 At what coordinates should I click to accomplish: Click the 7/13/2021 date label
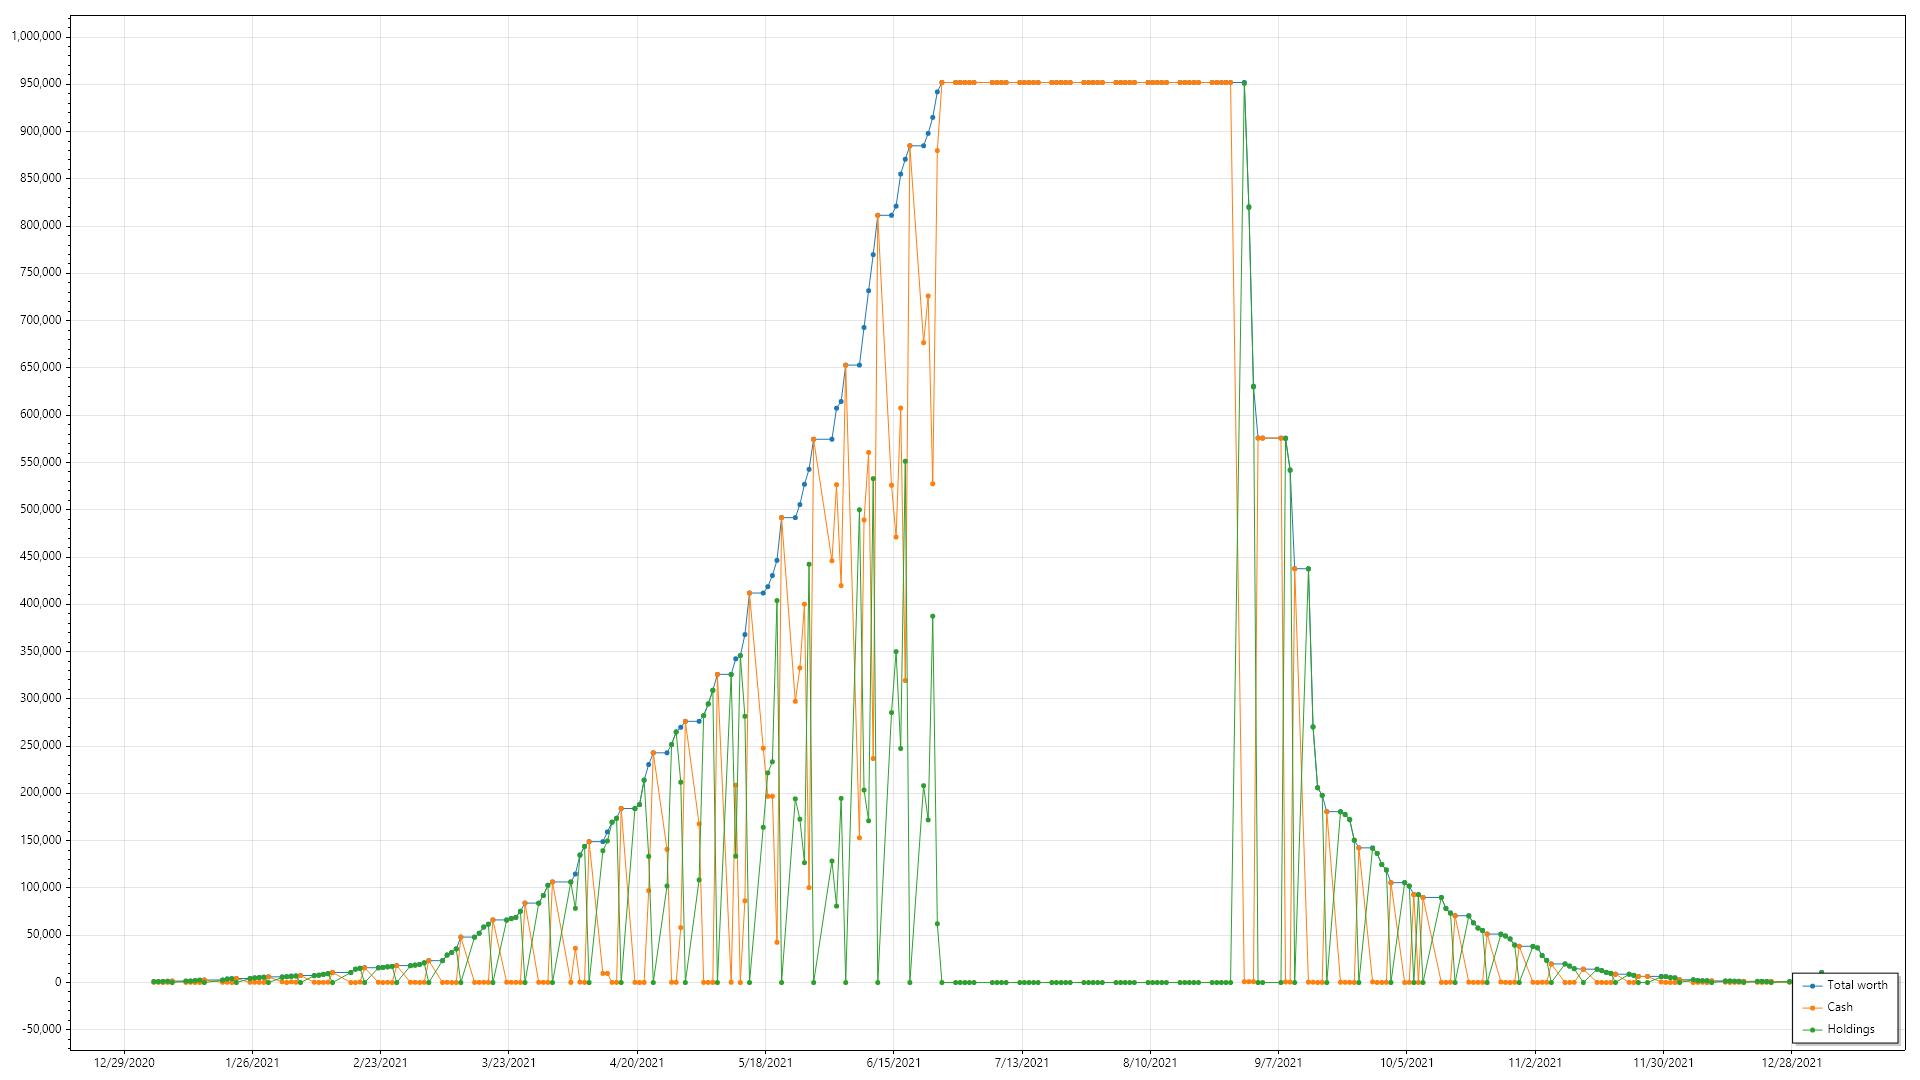[x=1022, y=1063]
